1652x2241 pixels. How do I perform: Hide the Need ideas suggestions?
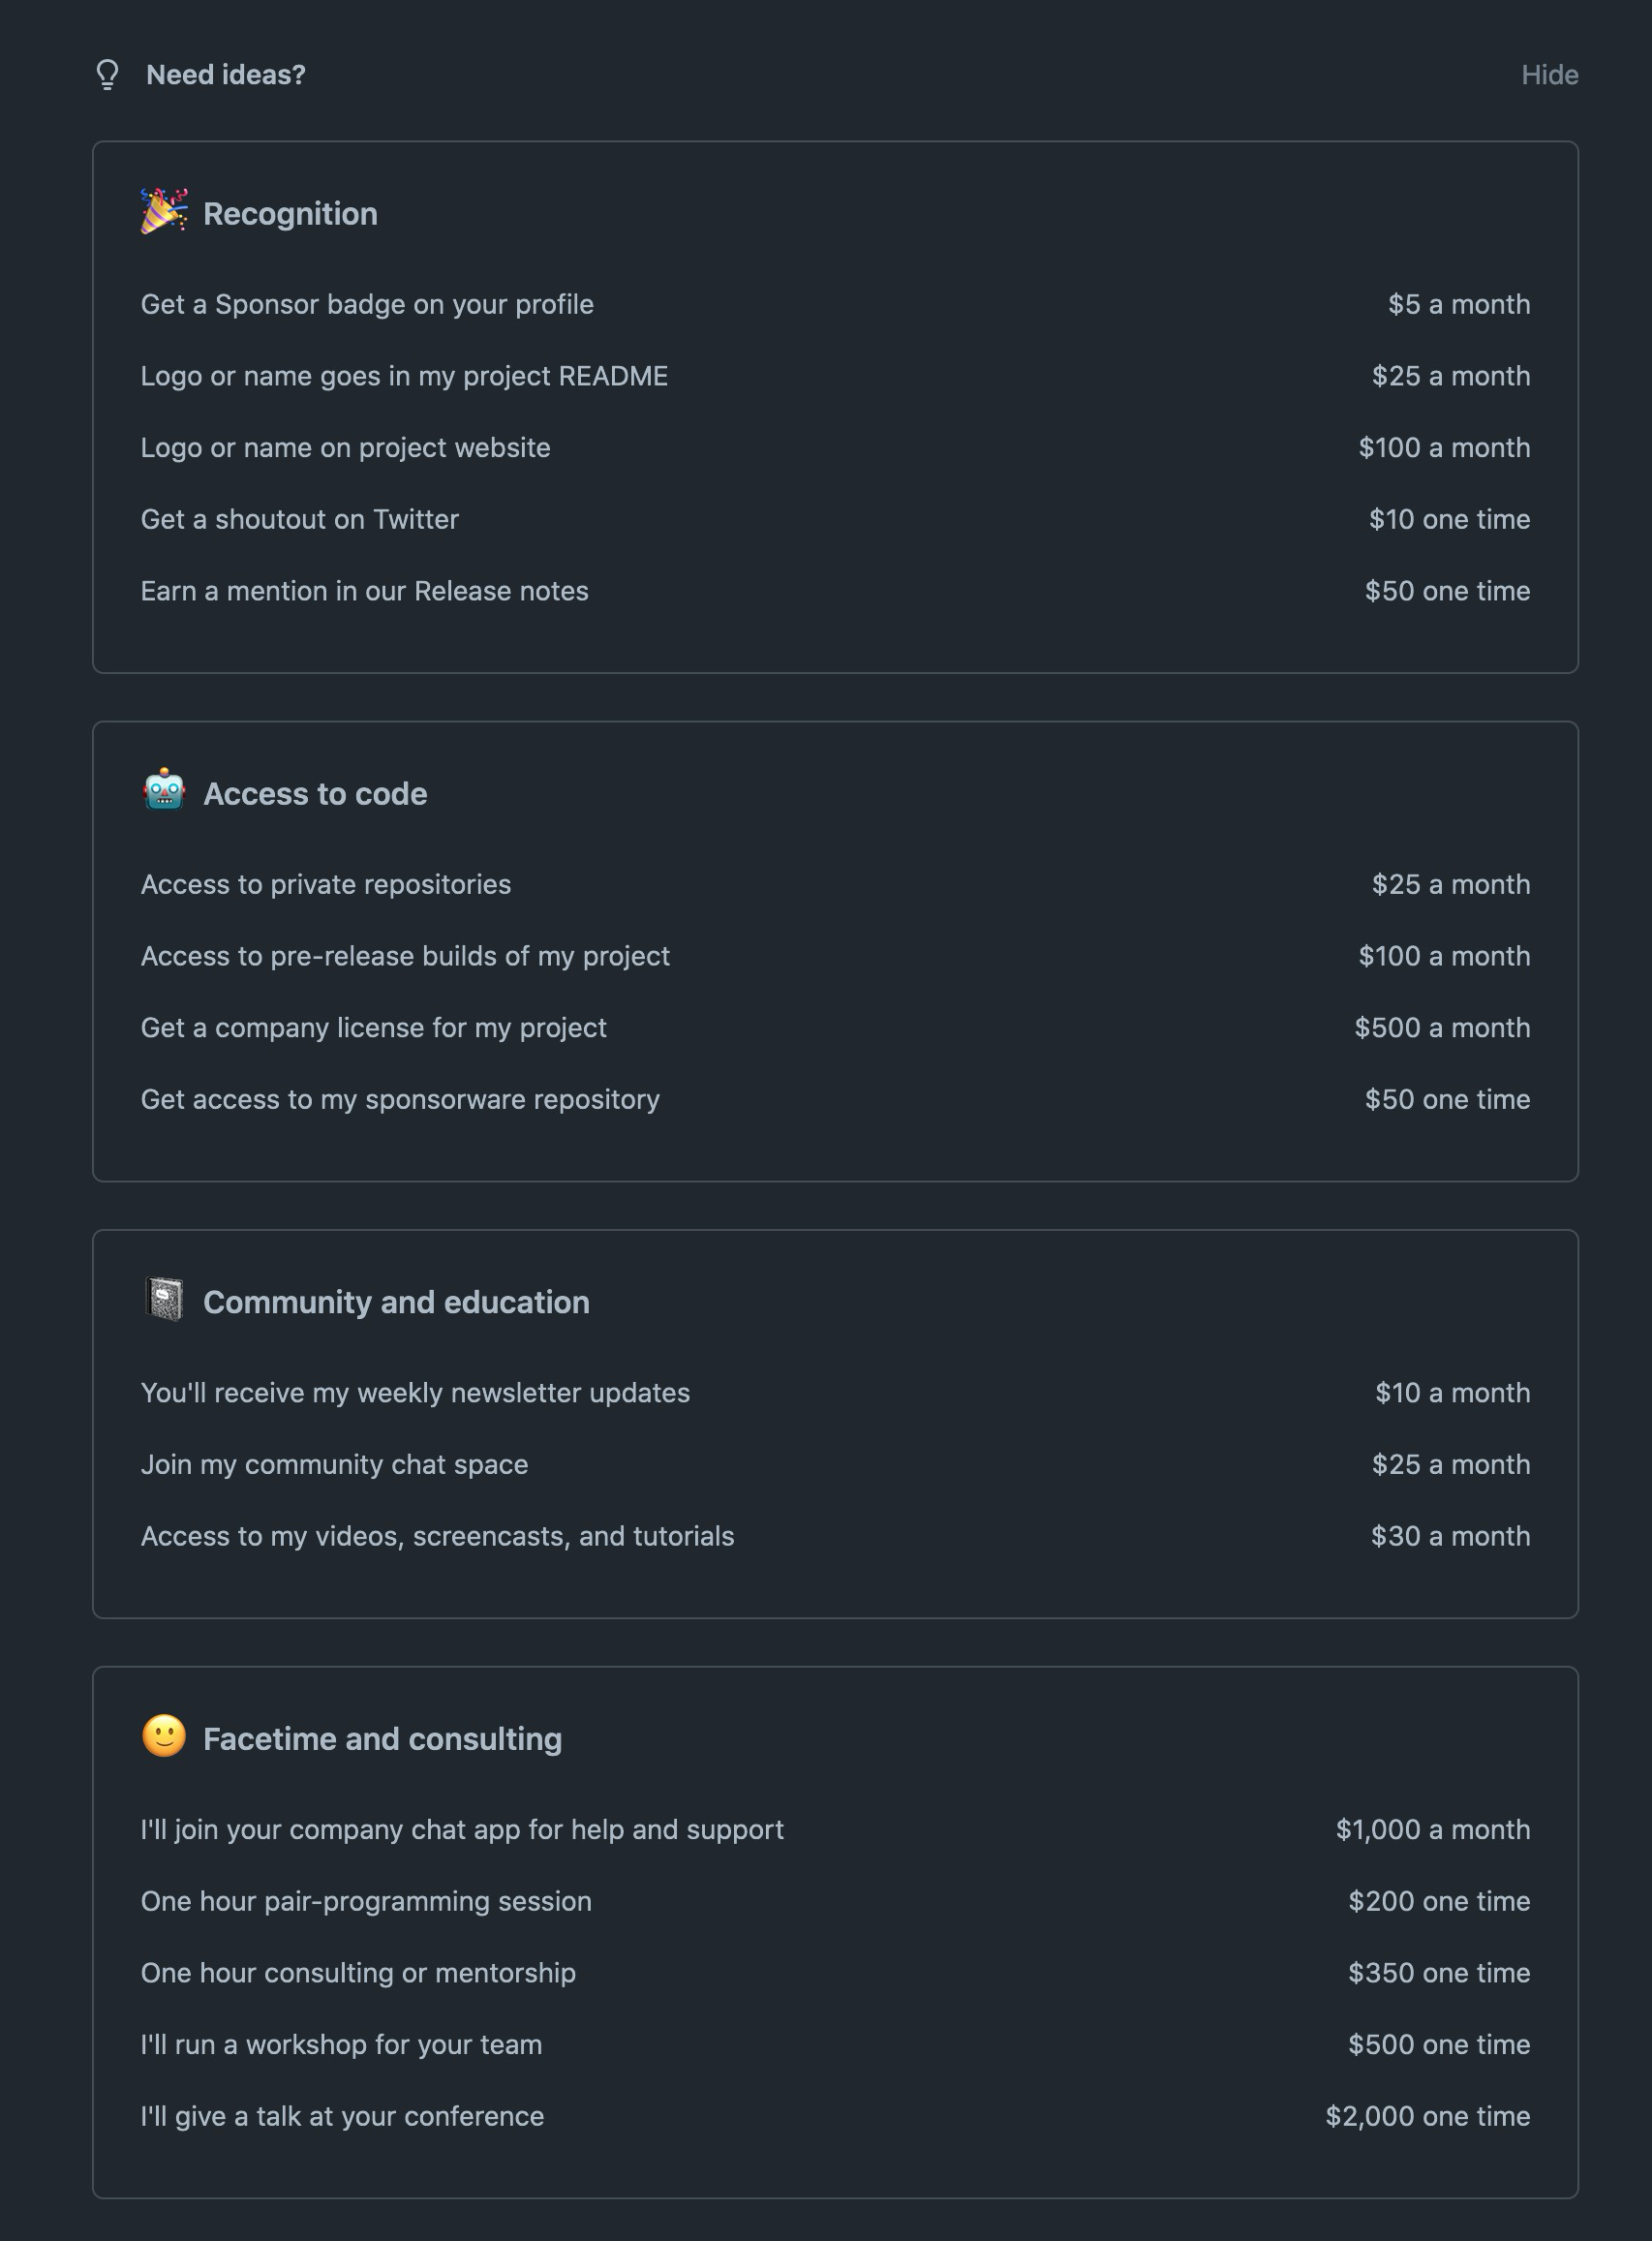[1548, 75]
